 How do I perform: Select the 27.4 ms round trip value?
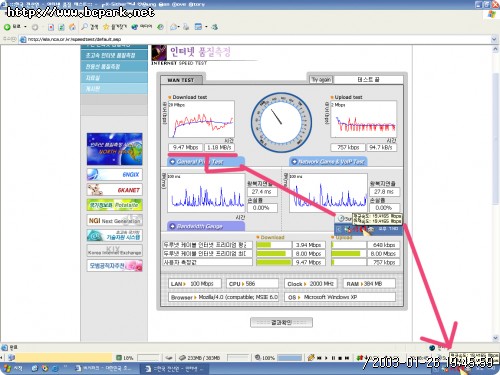[x=262, y=192]
